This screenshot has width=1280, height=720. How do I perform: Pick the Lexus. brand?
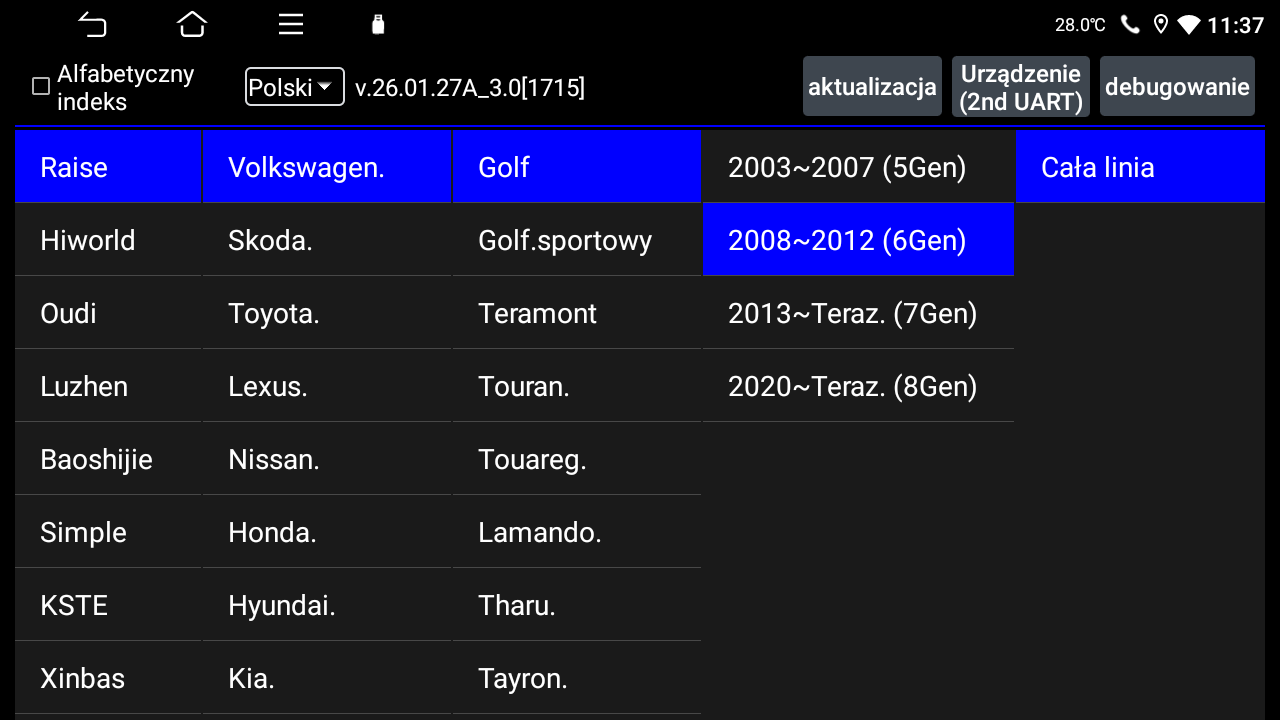tap(327, 386)
